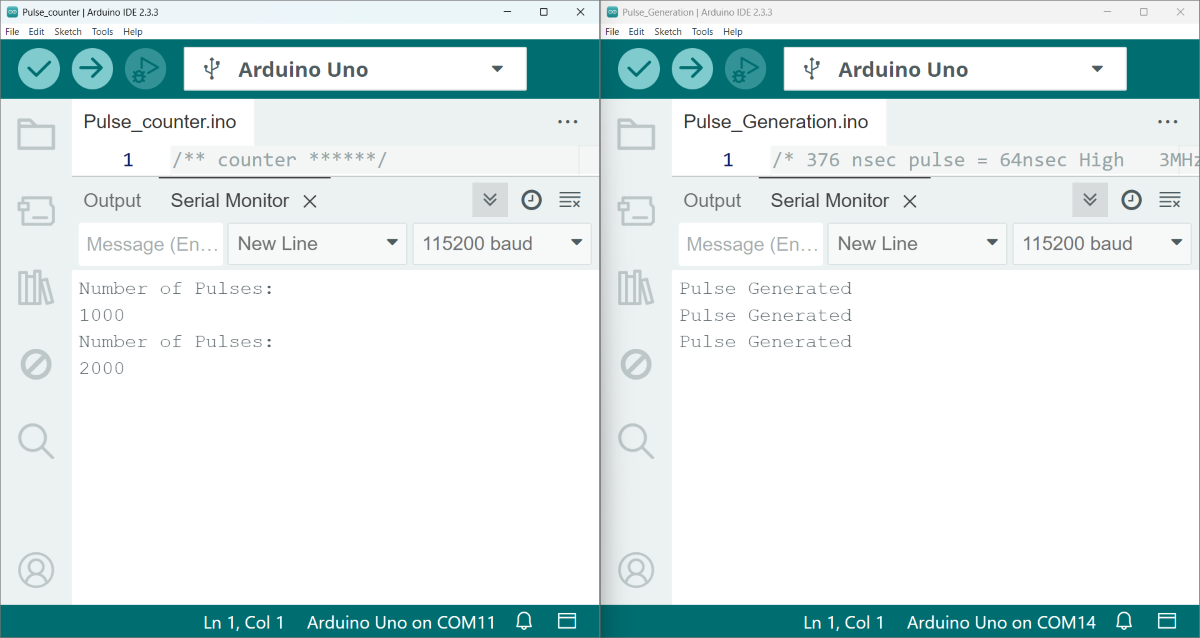Toggle timestamp in Pulse_counter serial monitor

532,200
